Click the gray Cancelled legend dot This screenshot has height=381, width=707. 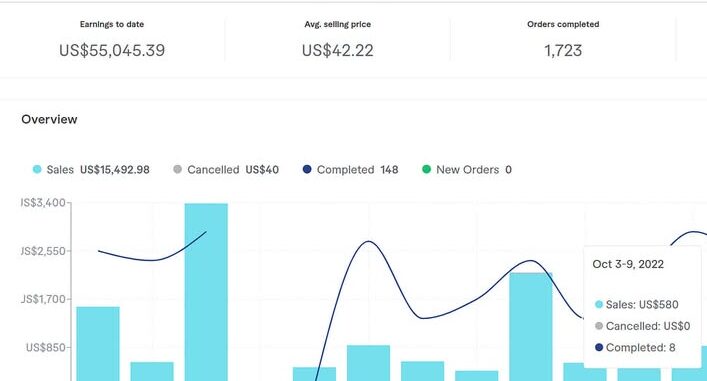click(178, 170)
